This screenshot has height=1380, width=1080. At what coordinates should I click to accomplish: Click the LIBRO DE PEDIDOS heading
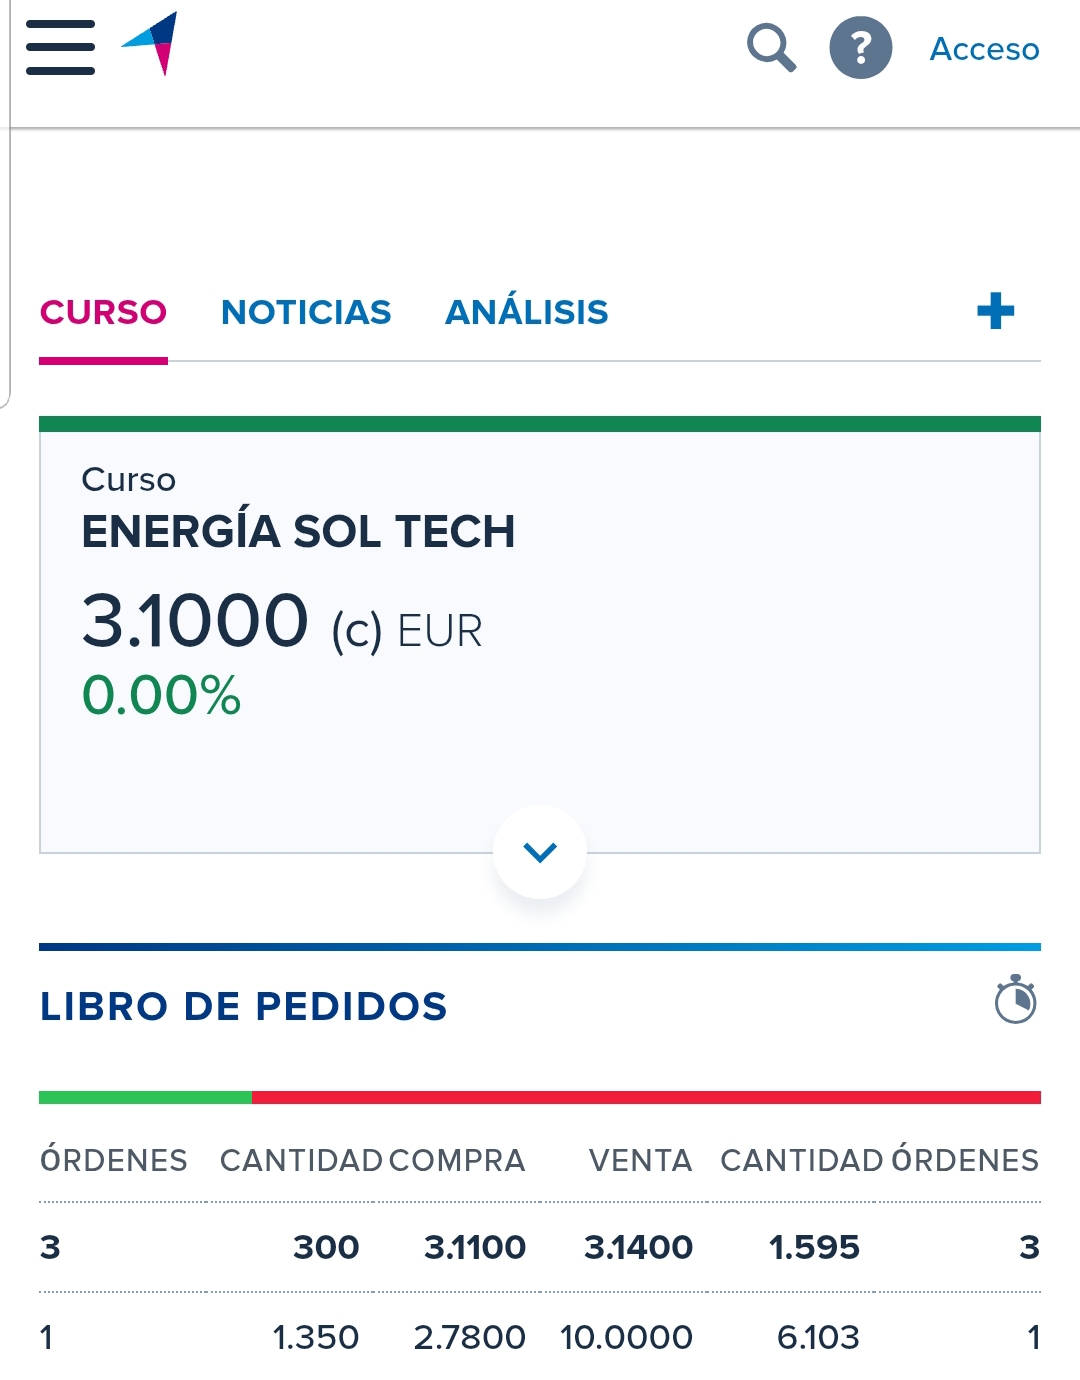pyautogui.click(x=243, y=1006)
